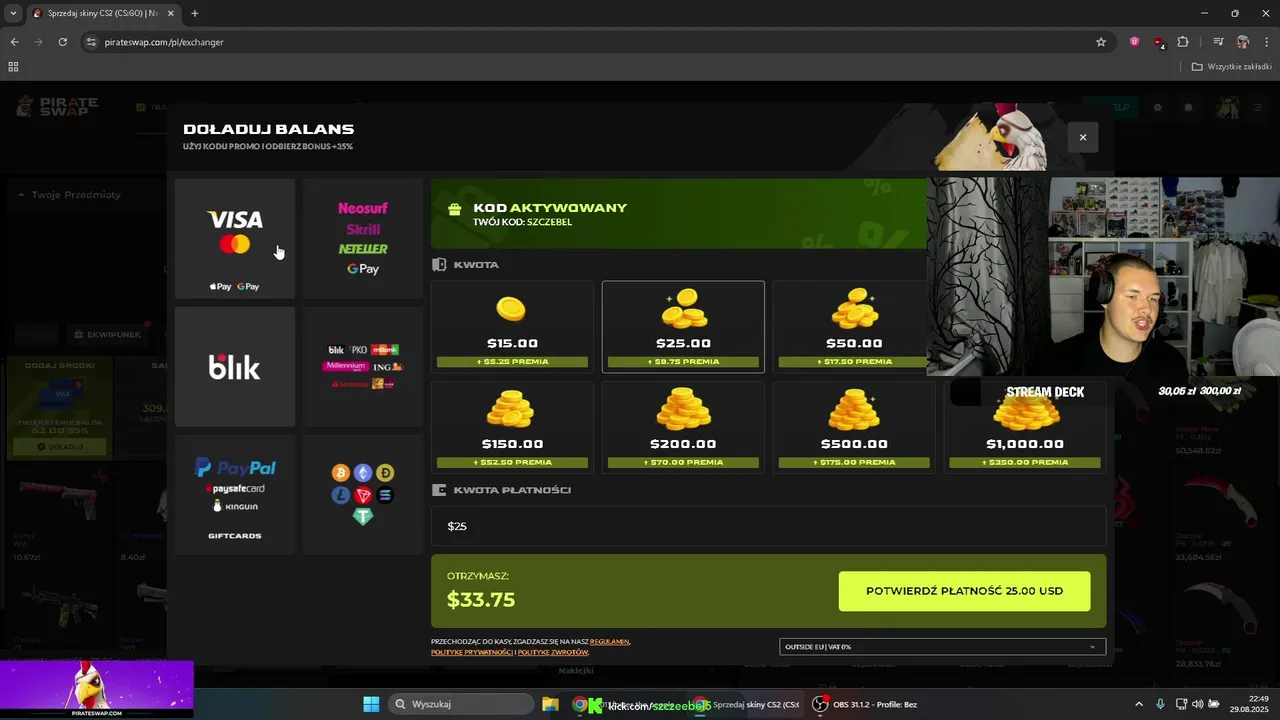Screen dimensions: 1280x720
Task: Open the red extension with badge 4
Action: coord(1158,42)
